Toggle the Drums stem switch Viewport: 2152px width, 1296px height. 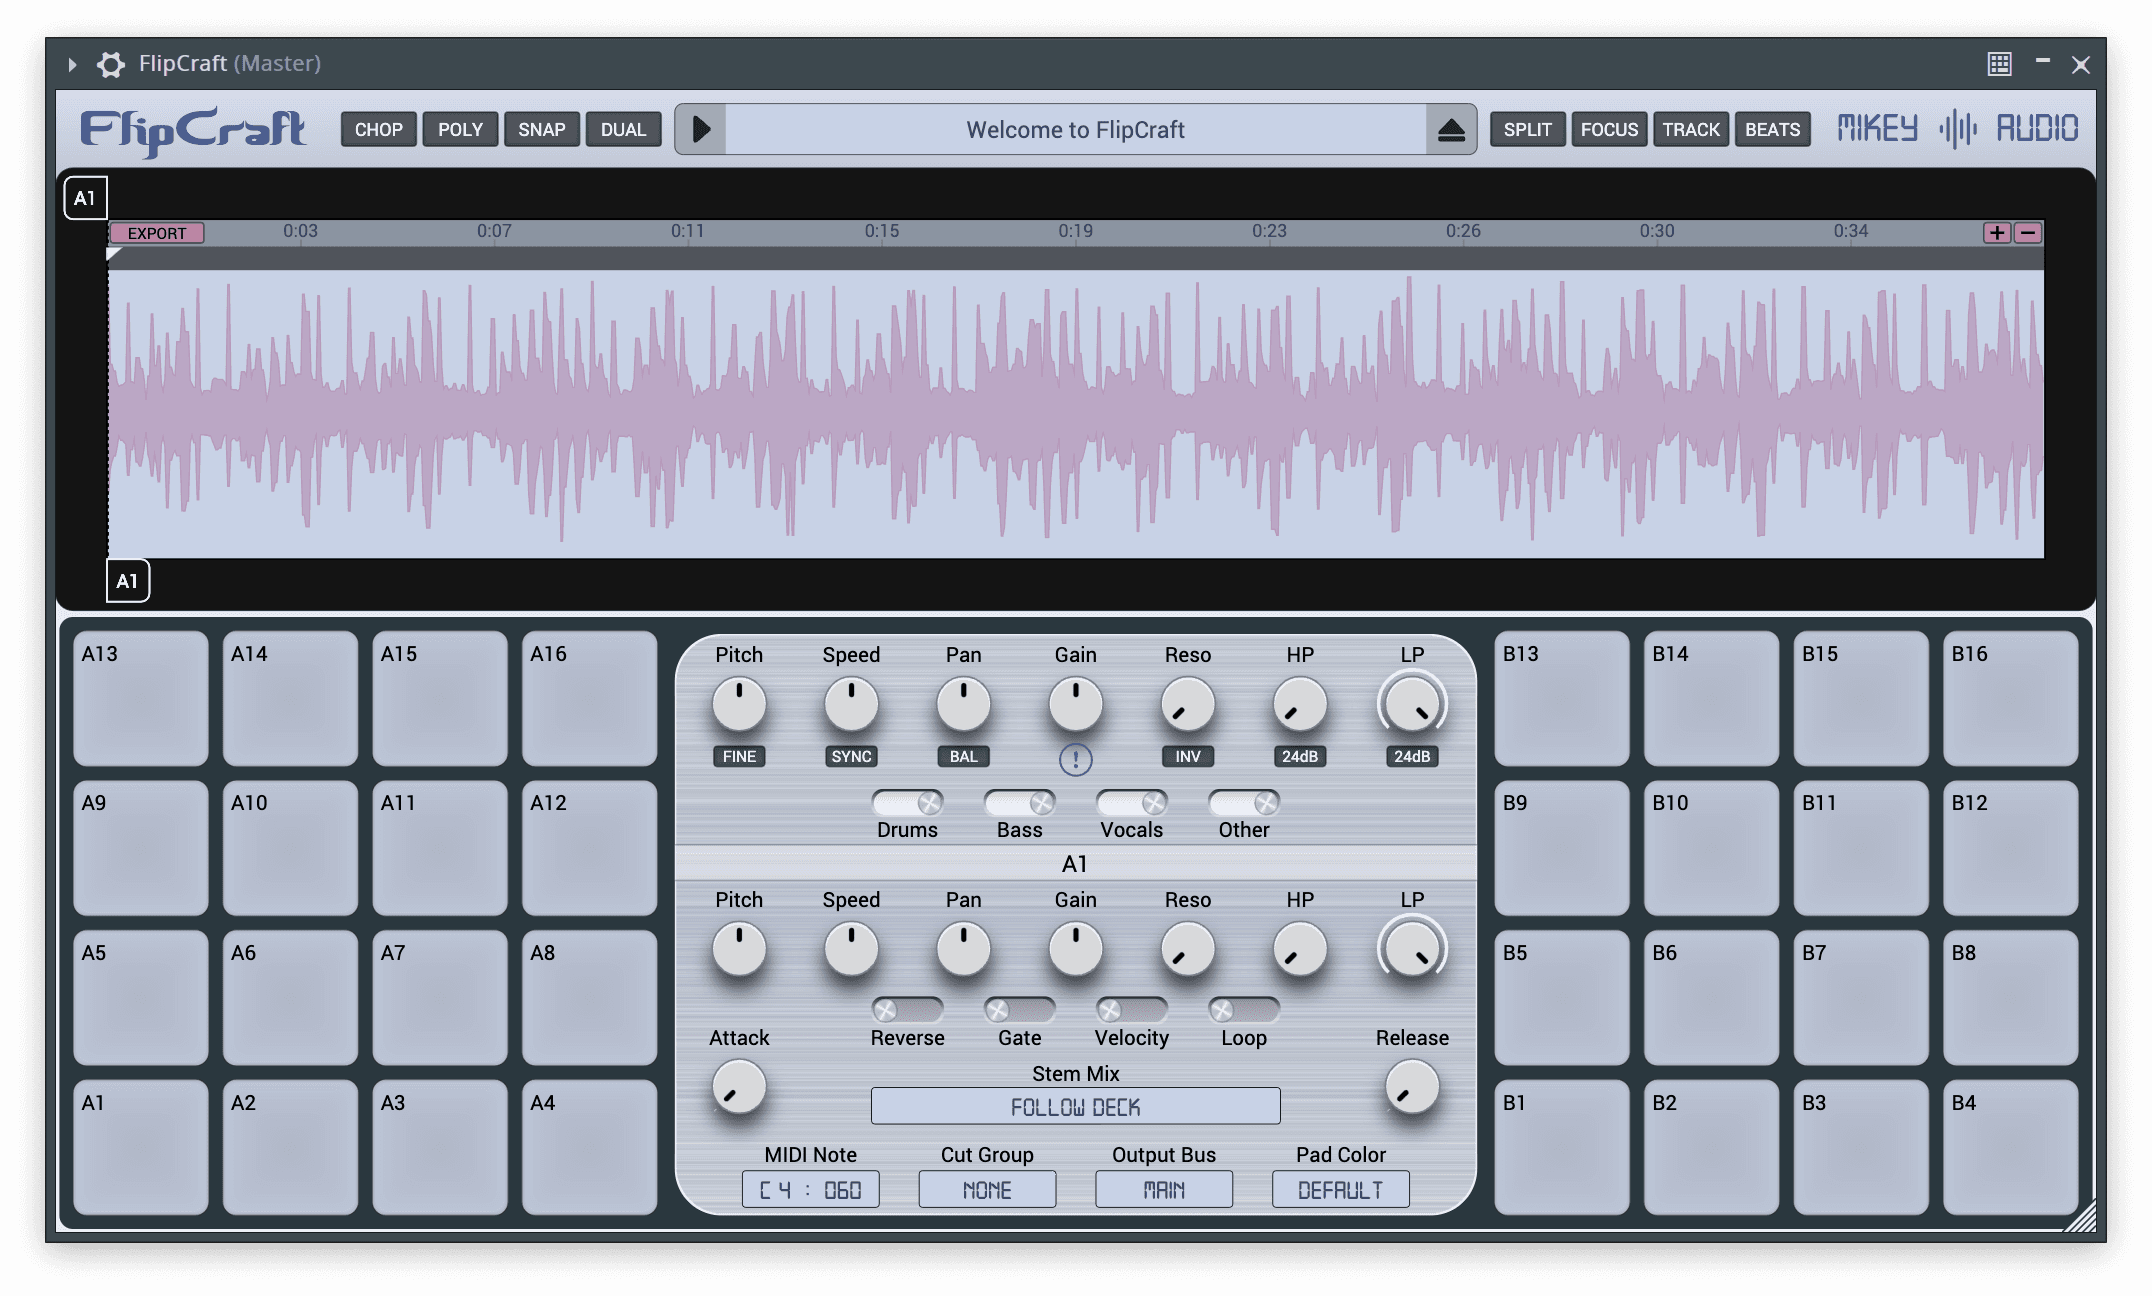pos(907,802)
